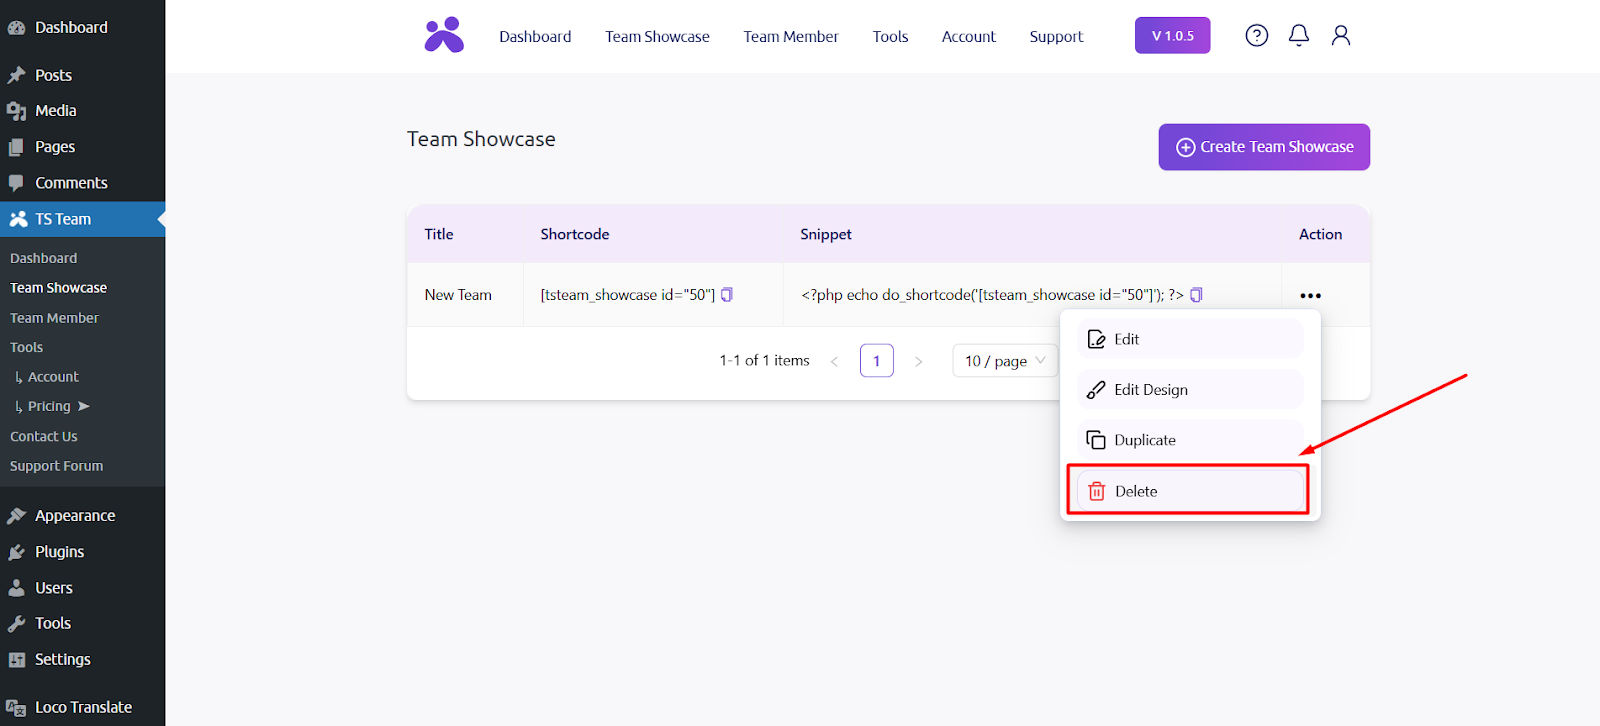Image resolution: width=1600 pixels, height=726 pixels.
Task: Click the three-dot action menu icon
Action: (x=1310, y=296)
